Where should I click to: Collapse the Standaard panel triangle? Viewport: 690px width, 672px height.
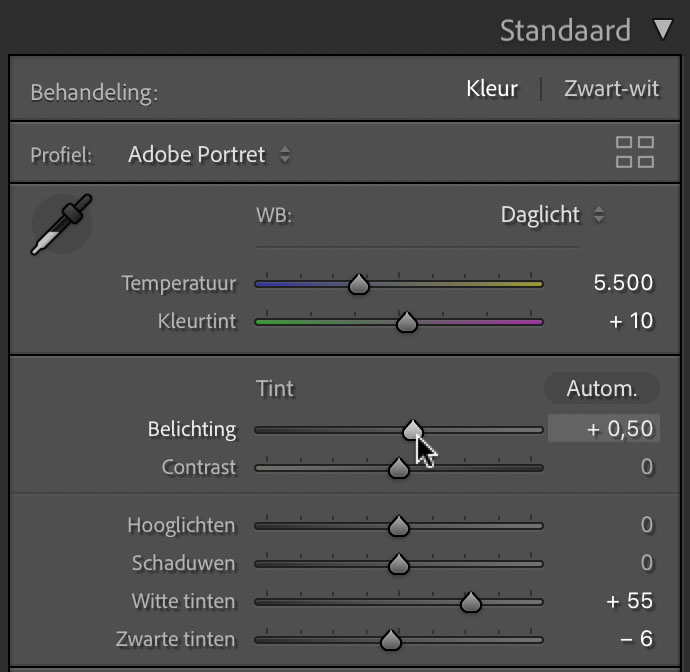pyautogui.click(x=663, y=29)
